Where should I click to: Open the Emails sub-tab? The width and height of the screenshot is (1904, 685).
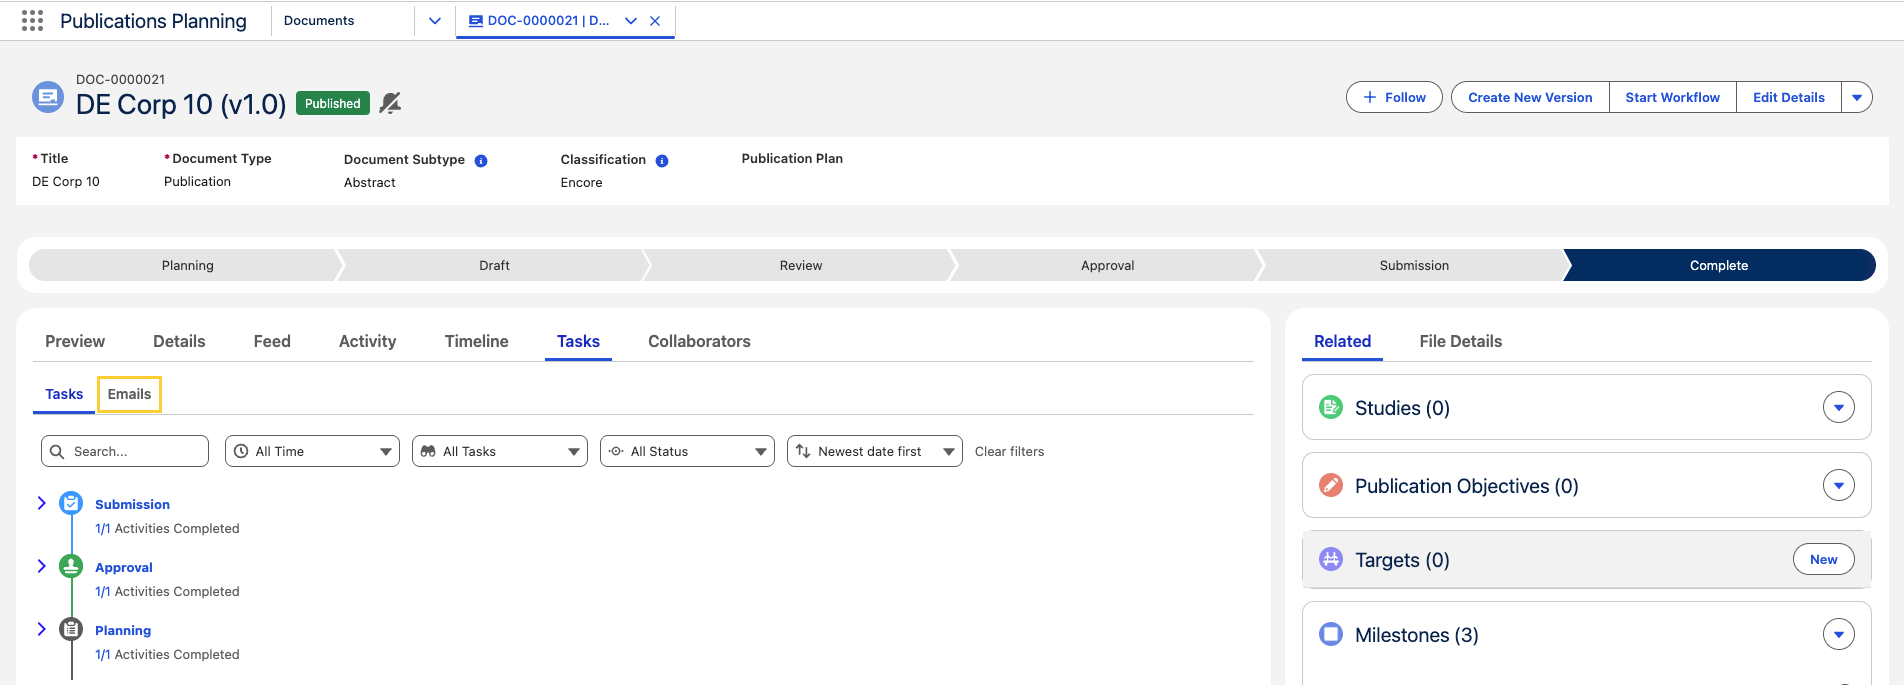coord(129,394)
